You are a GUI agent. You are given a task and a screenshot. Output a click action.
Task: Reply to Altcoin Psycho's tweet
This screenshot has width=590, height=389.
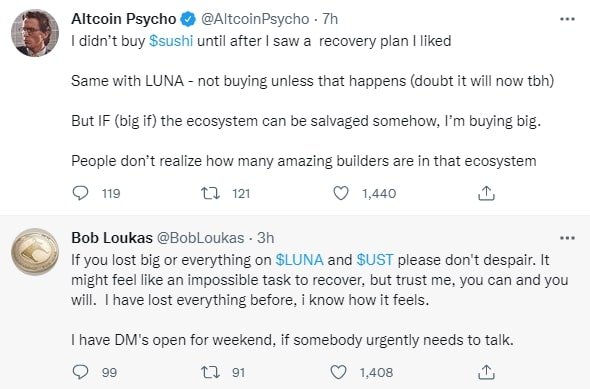(x=80, y=193)
